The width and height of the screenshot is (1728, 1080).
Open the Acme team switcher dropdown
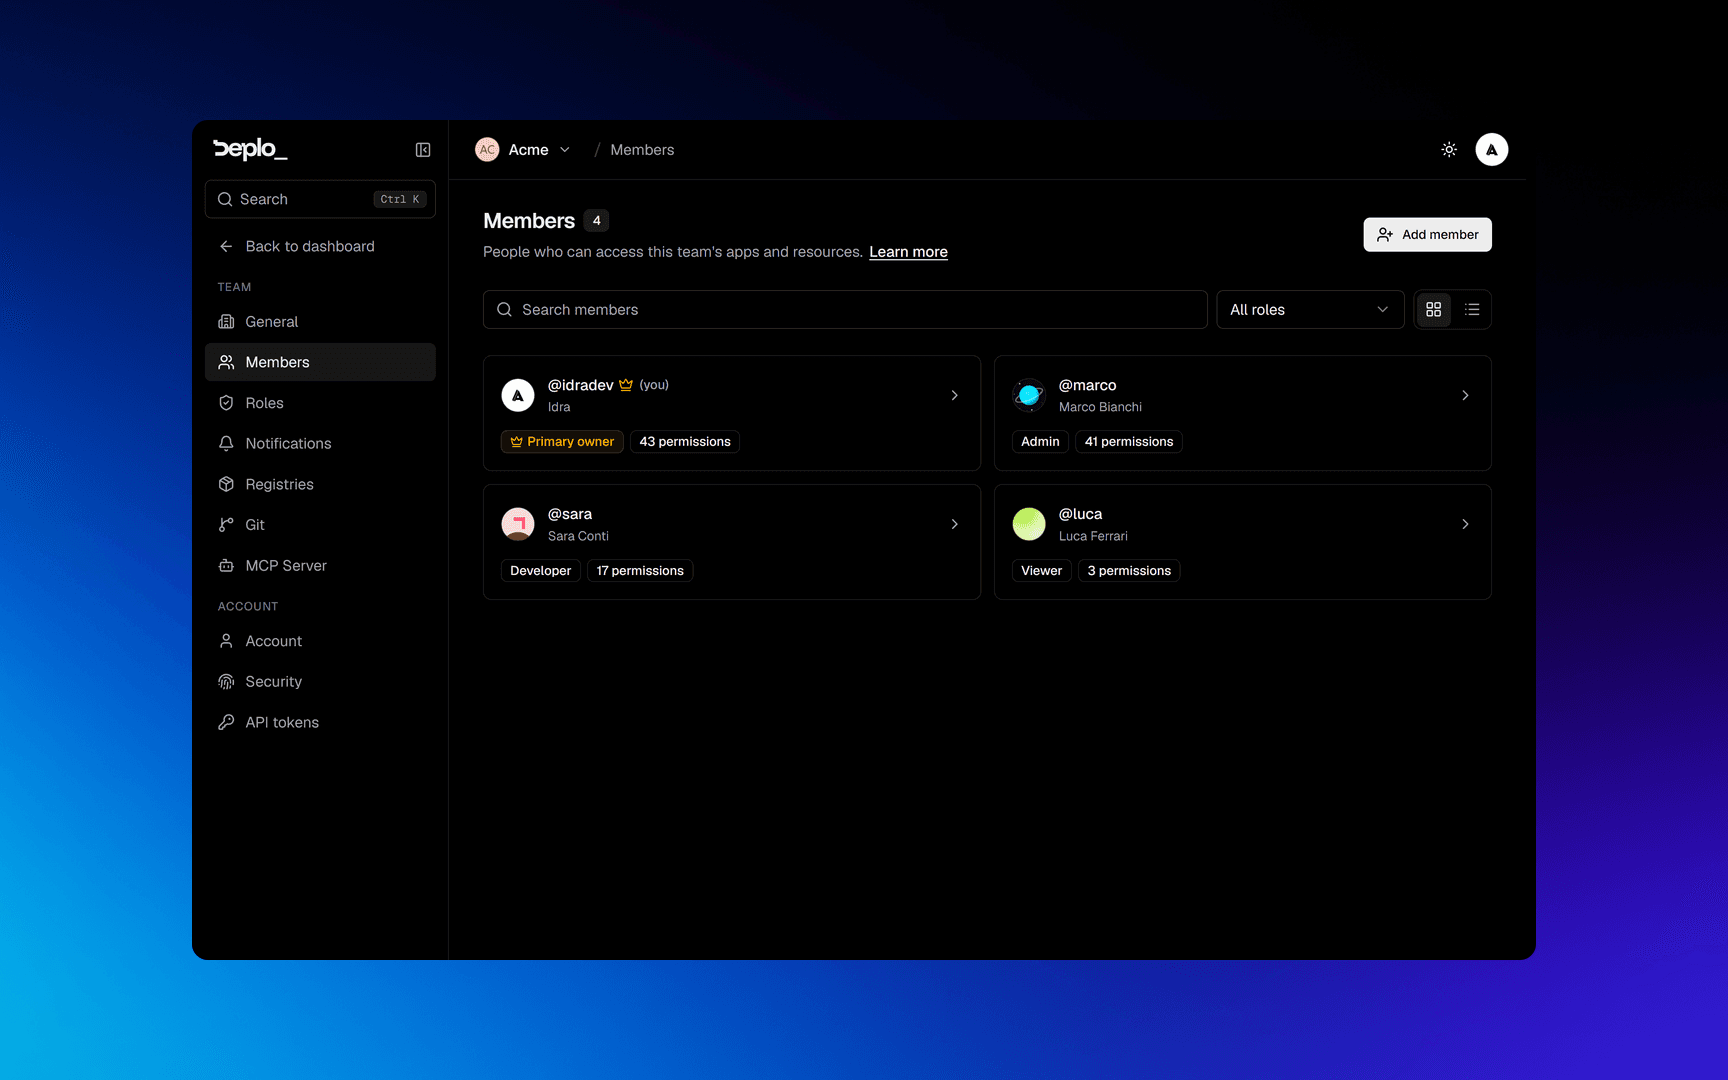click(x=523, y=150)
